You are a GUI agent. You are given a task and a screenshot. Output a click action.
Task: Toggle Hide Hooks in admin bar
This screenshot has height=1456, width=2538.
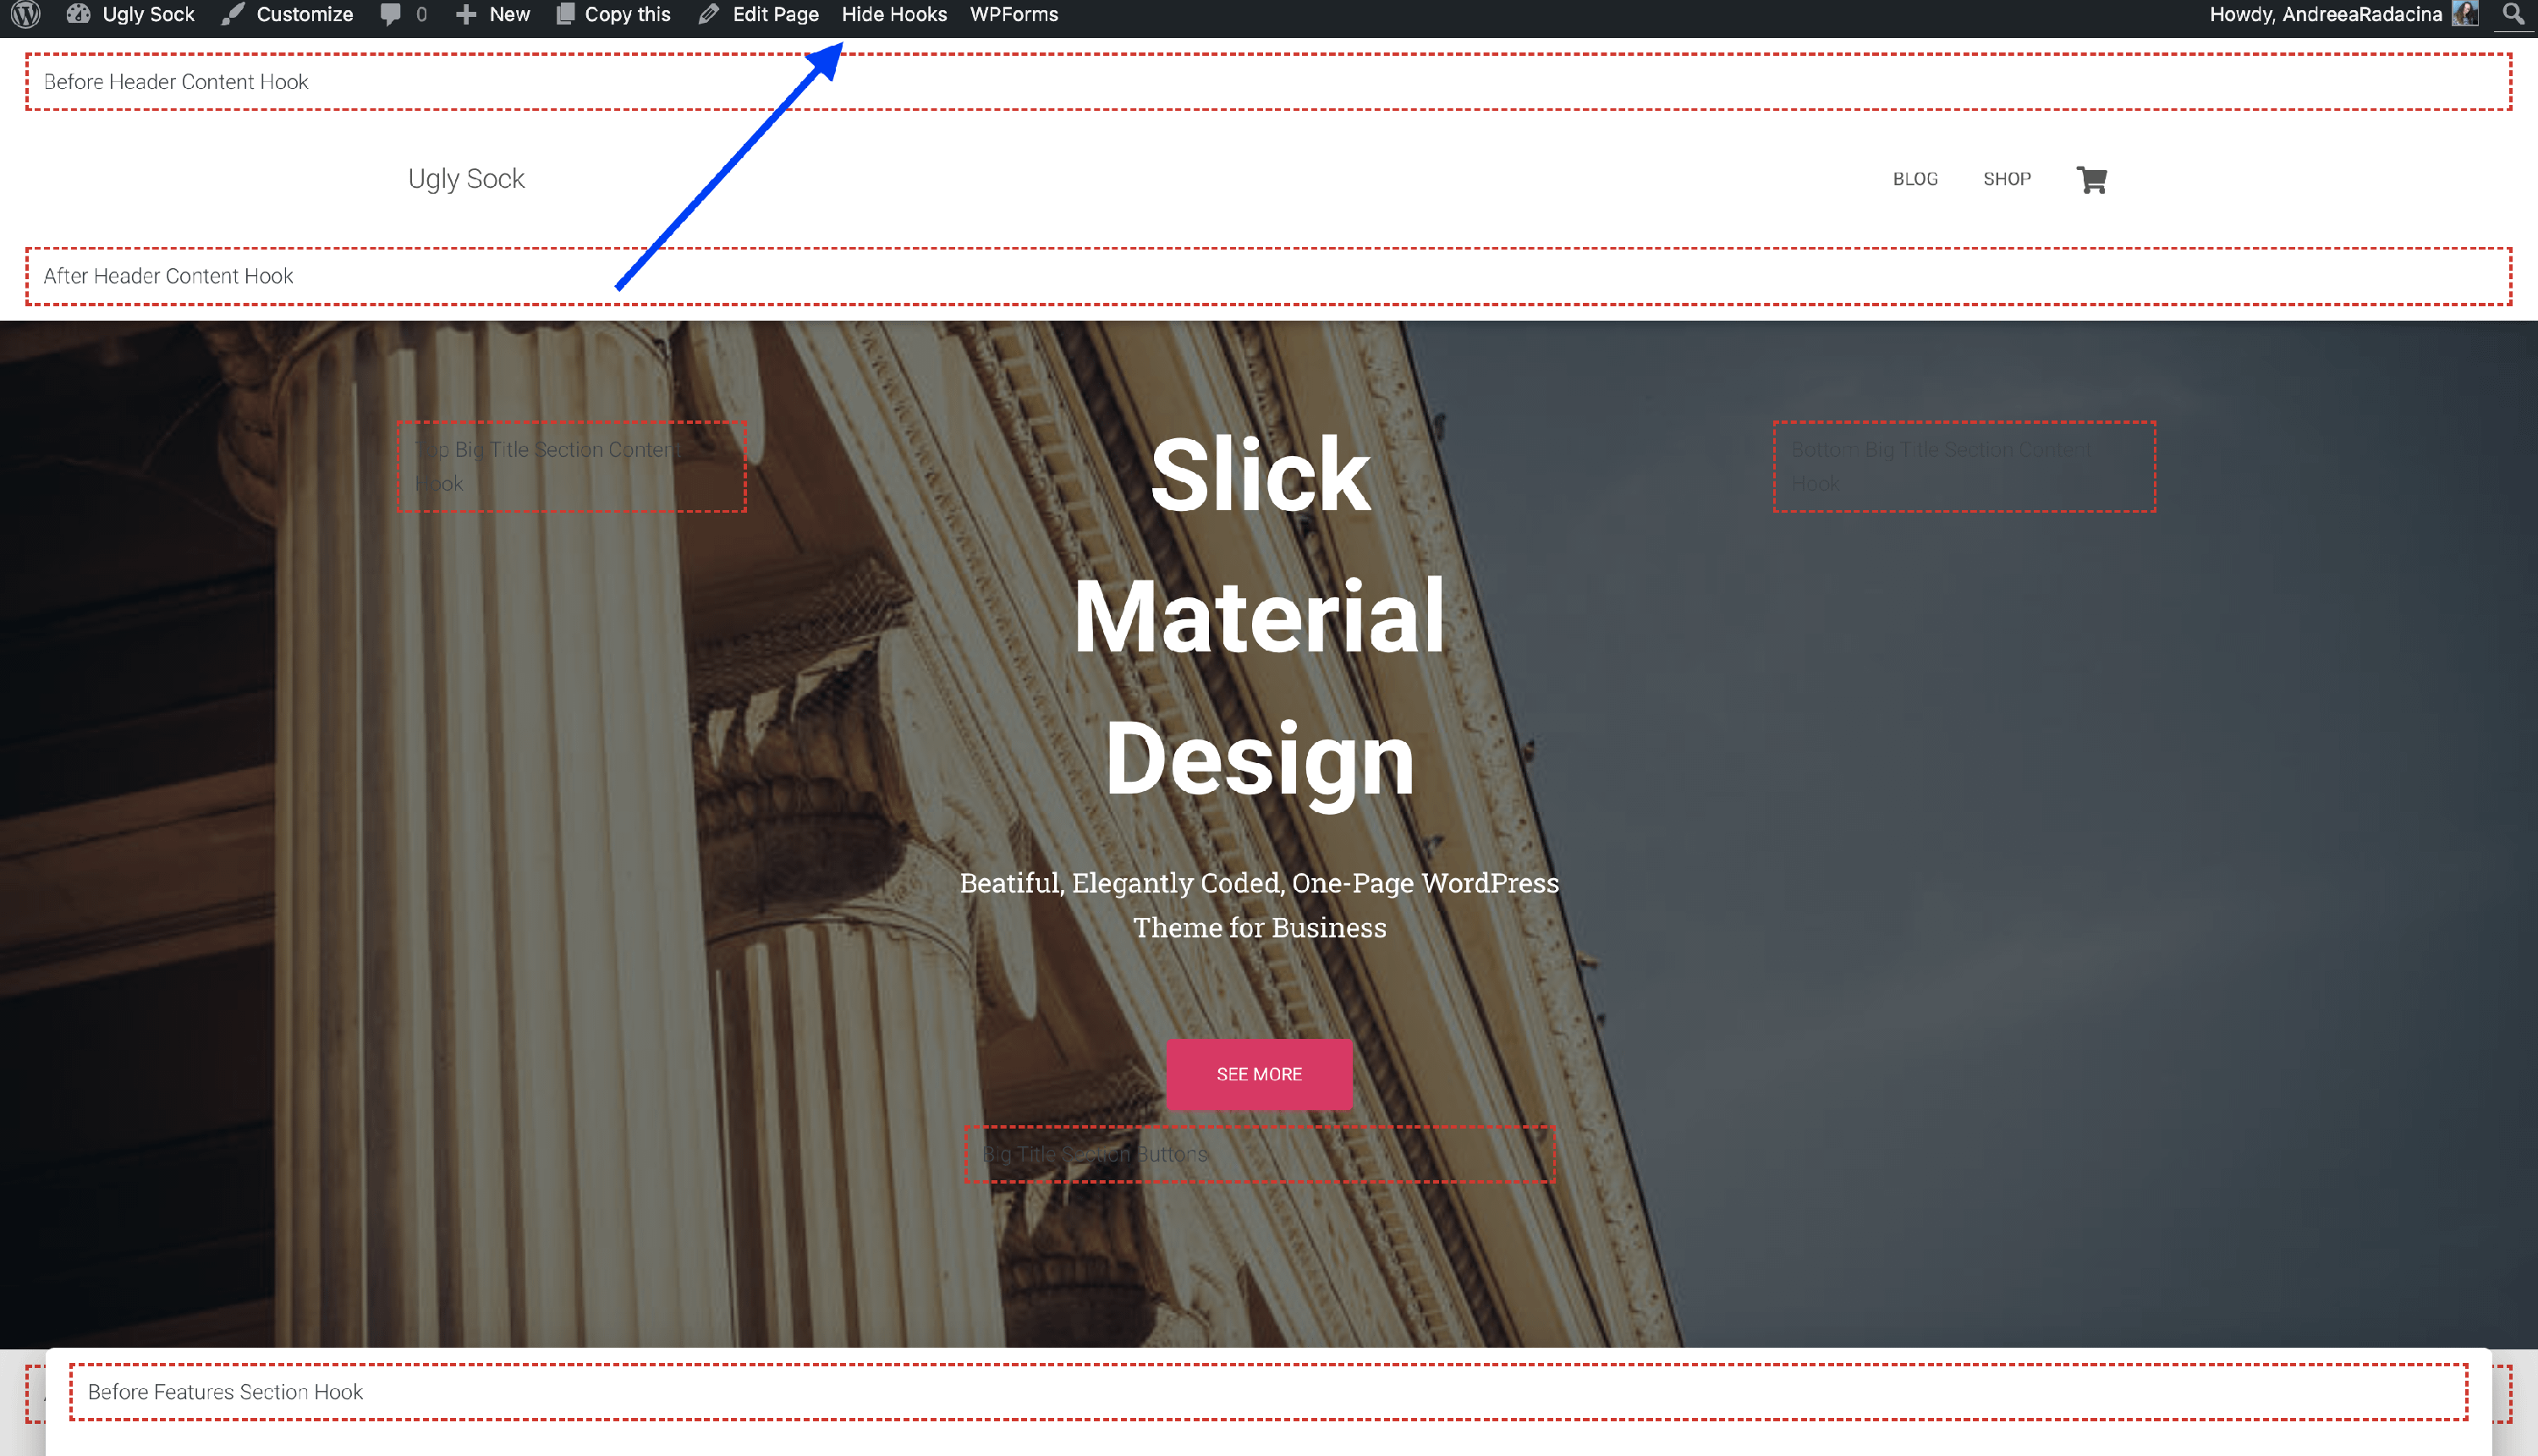pos(893,14)
